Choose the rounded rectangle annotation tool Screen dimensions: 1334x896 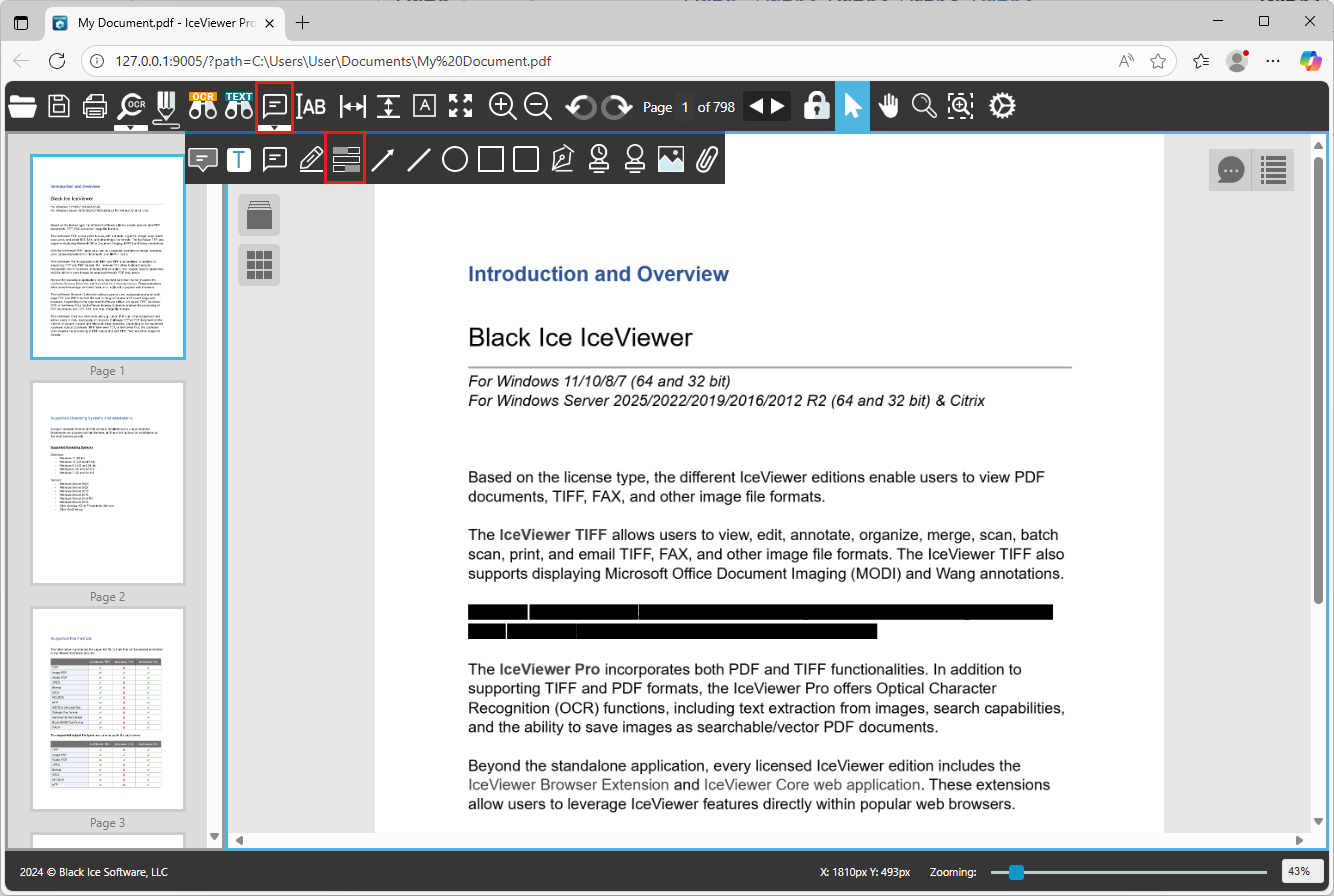(x=527, y=159)
